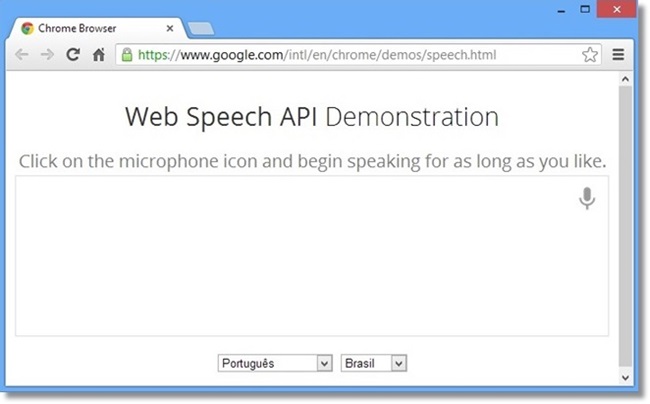Reload the page
The width and height of the screenshot is (650, 404).
(x=73, y=54)
